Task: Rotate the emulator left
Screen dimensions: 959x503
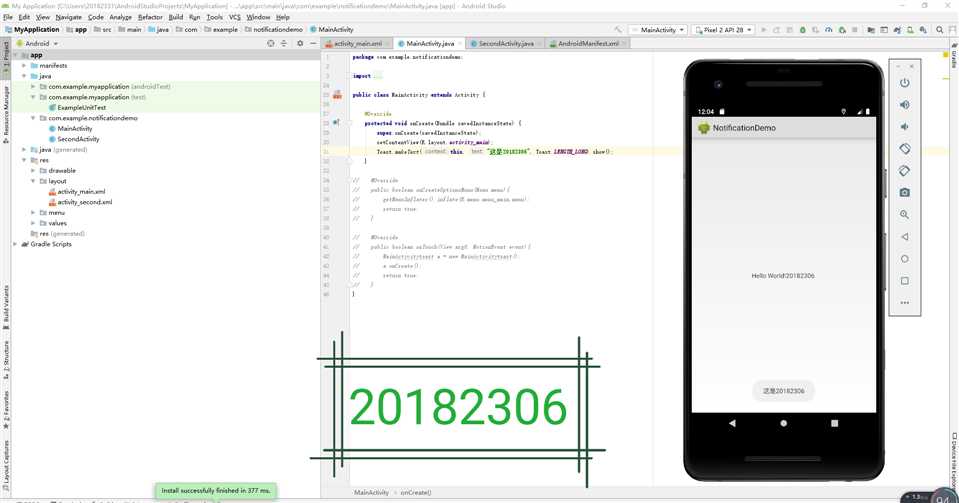Action: coord(905,149)
